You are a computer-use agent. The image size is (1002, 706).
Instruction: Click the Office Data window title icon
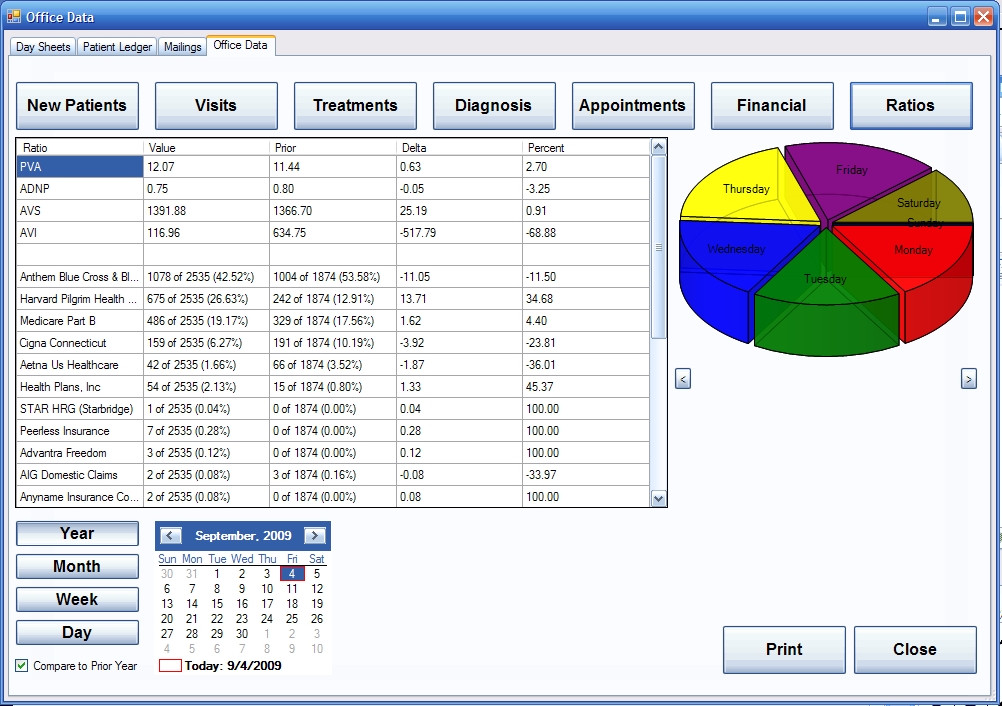(13, 16)
